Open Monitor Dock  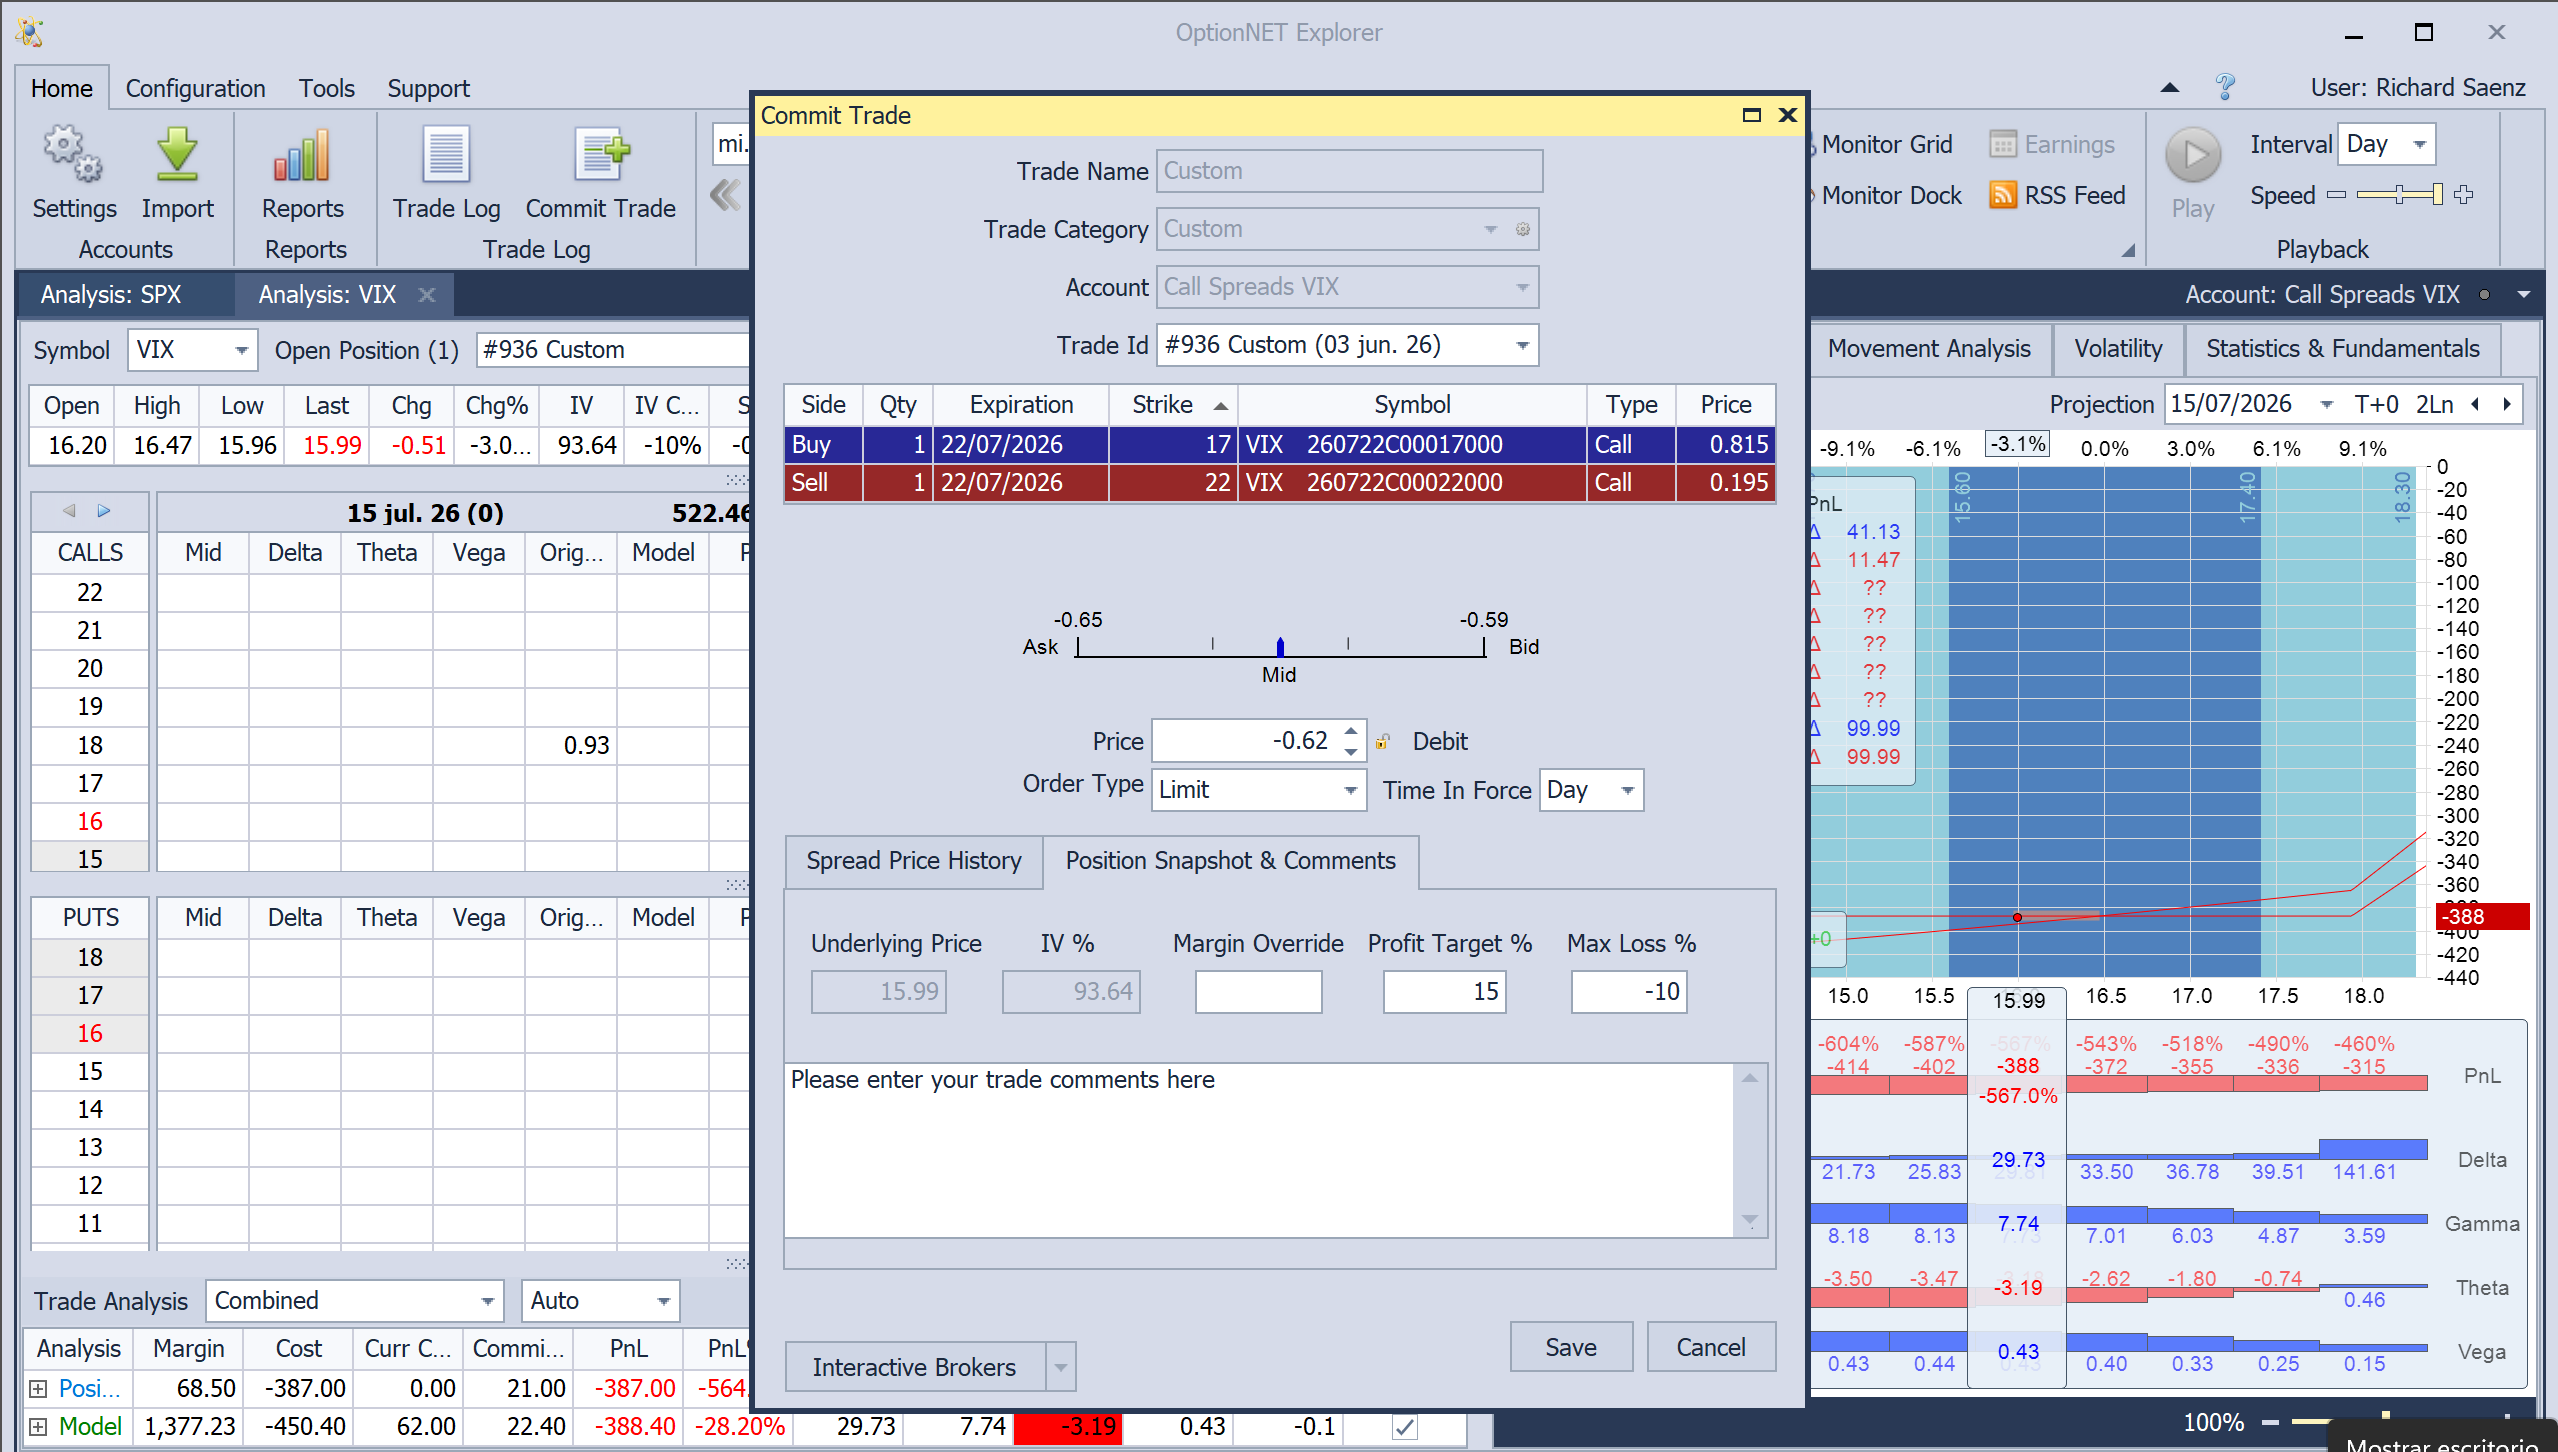click(x=1891, y=195)
